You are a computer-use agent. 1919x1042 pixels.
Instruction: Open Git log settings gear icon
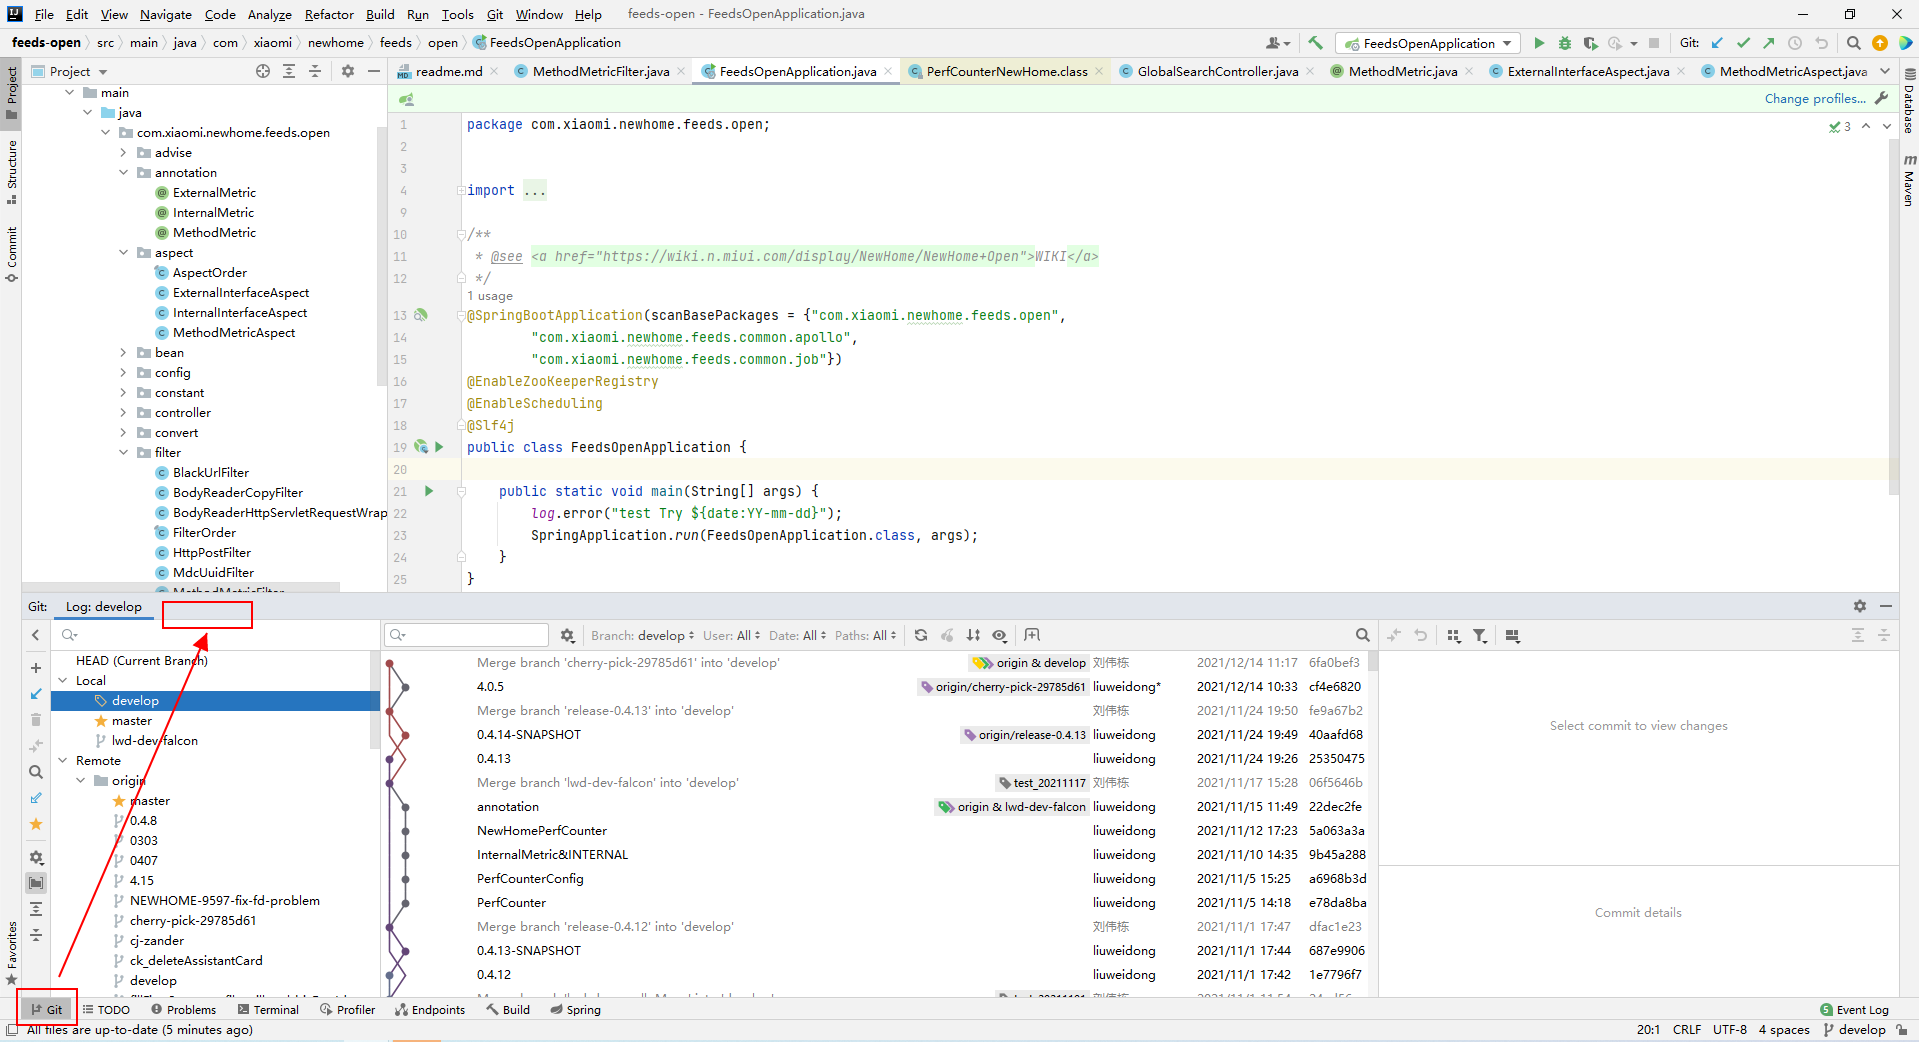567,635
